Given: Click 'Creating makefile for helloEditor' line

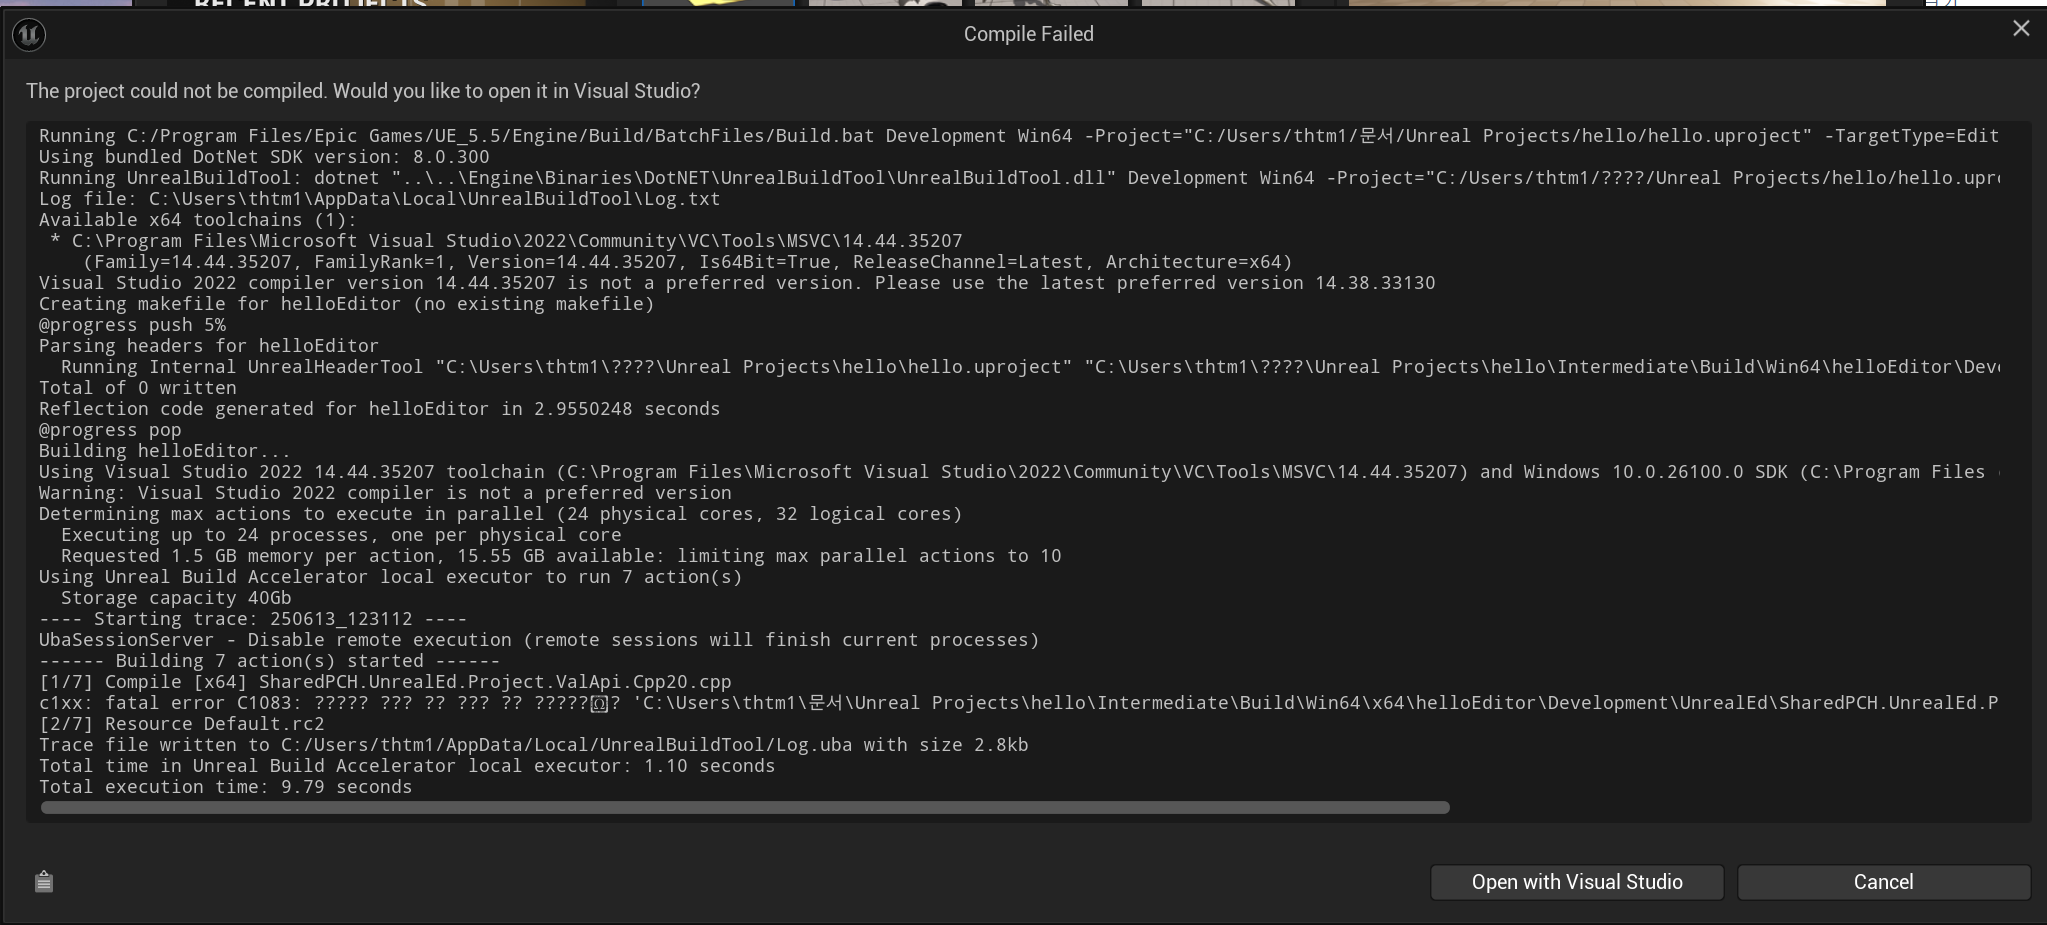Looking at the screenshot, I should [x=346, y=304].
